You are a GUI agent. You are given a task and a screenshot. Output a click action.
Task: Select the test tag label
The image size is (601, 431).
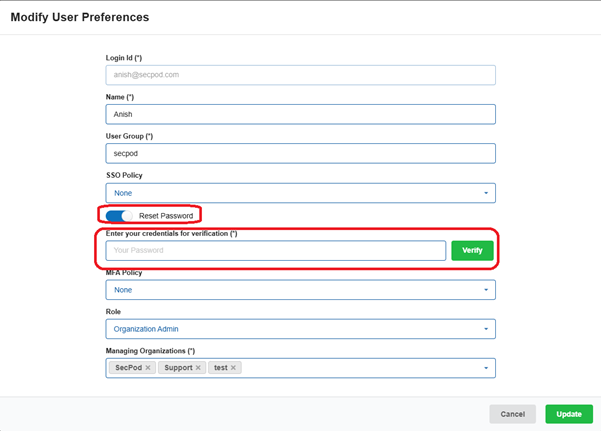click(x=220, y=368)
